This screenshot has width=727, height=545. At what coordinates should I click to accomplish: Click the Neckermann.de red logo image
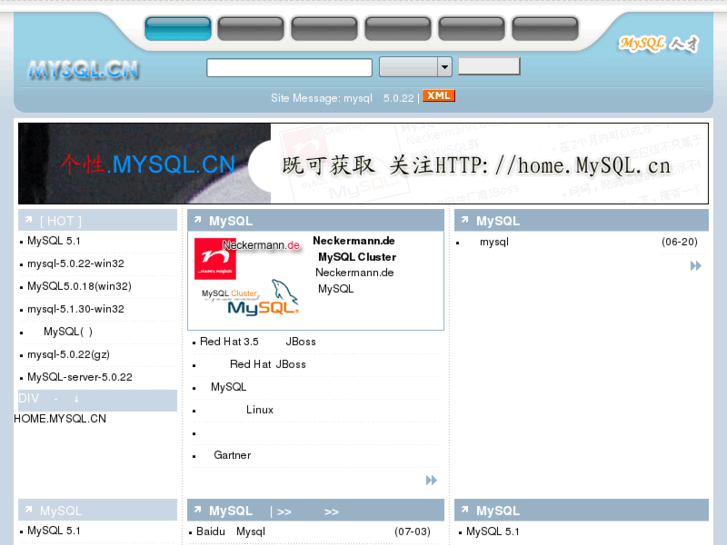215,259
